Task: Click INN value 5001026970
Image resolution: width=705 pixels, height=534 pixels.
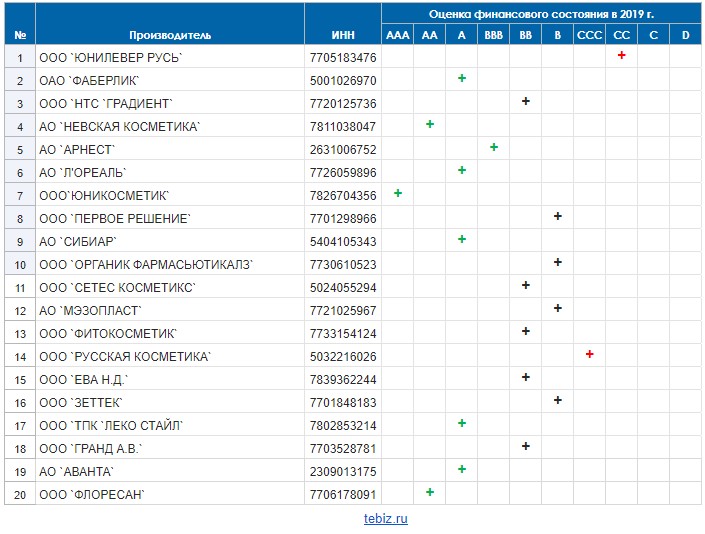Action: (x=343, y=80)
